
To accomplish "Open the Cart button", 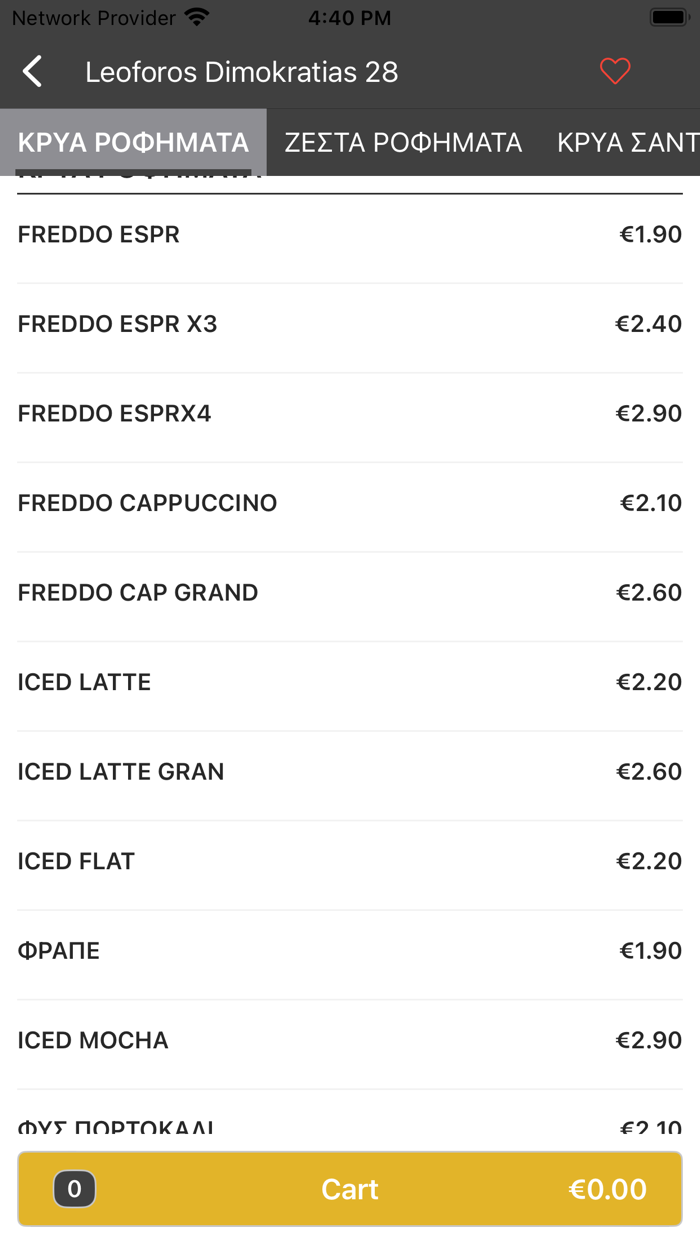I will 349,1189.
